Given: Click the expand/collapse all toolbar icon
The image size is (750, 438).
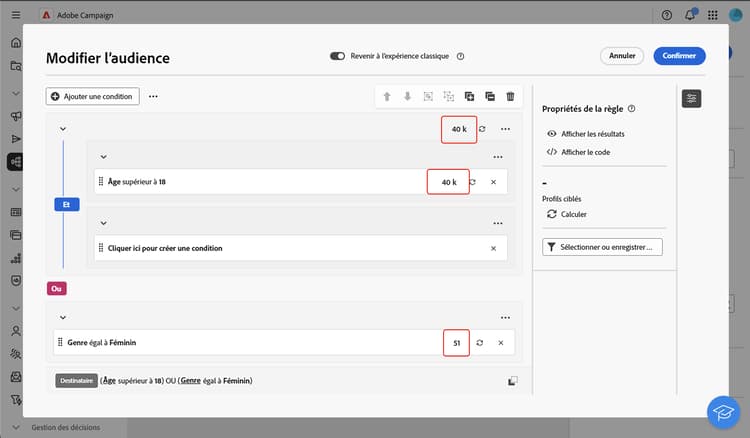Looking at the screenshot, I should pos(490,97).
